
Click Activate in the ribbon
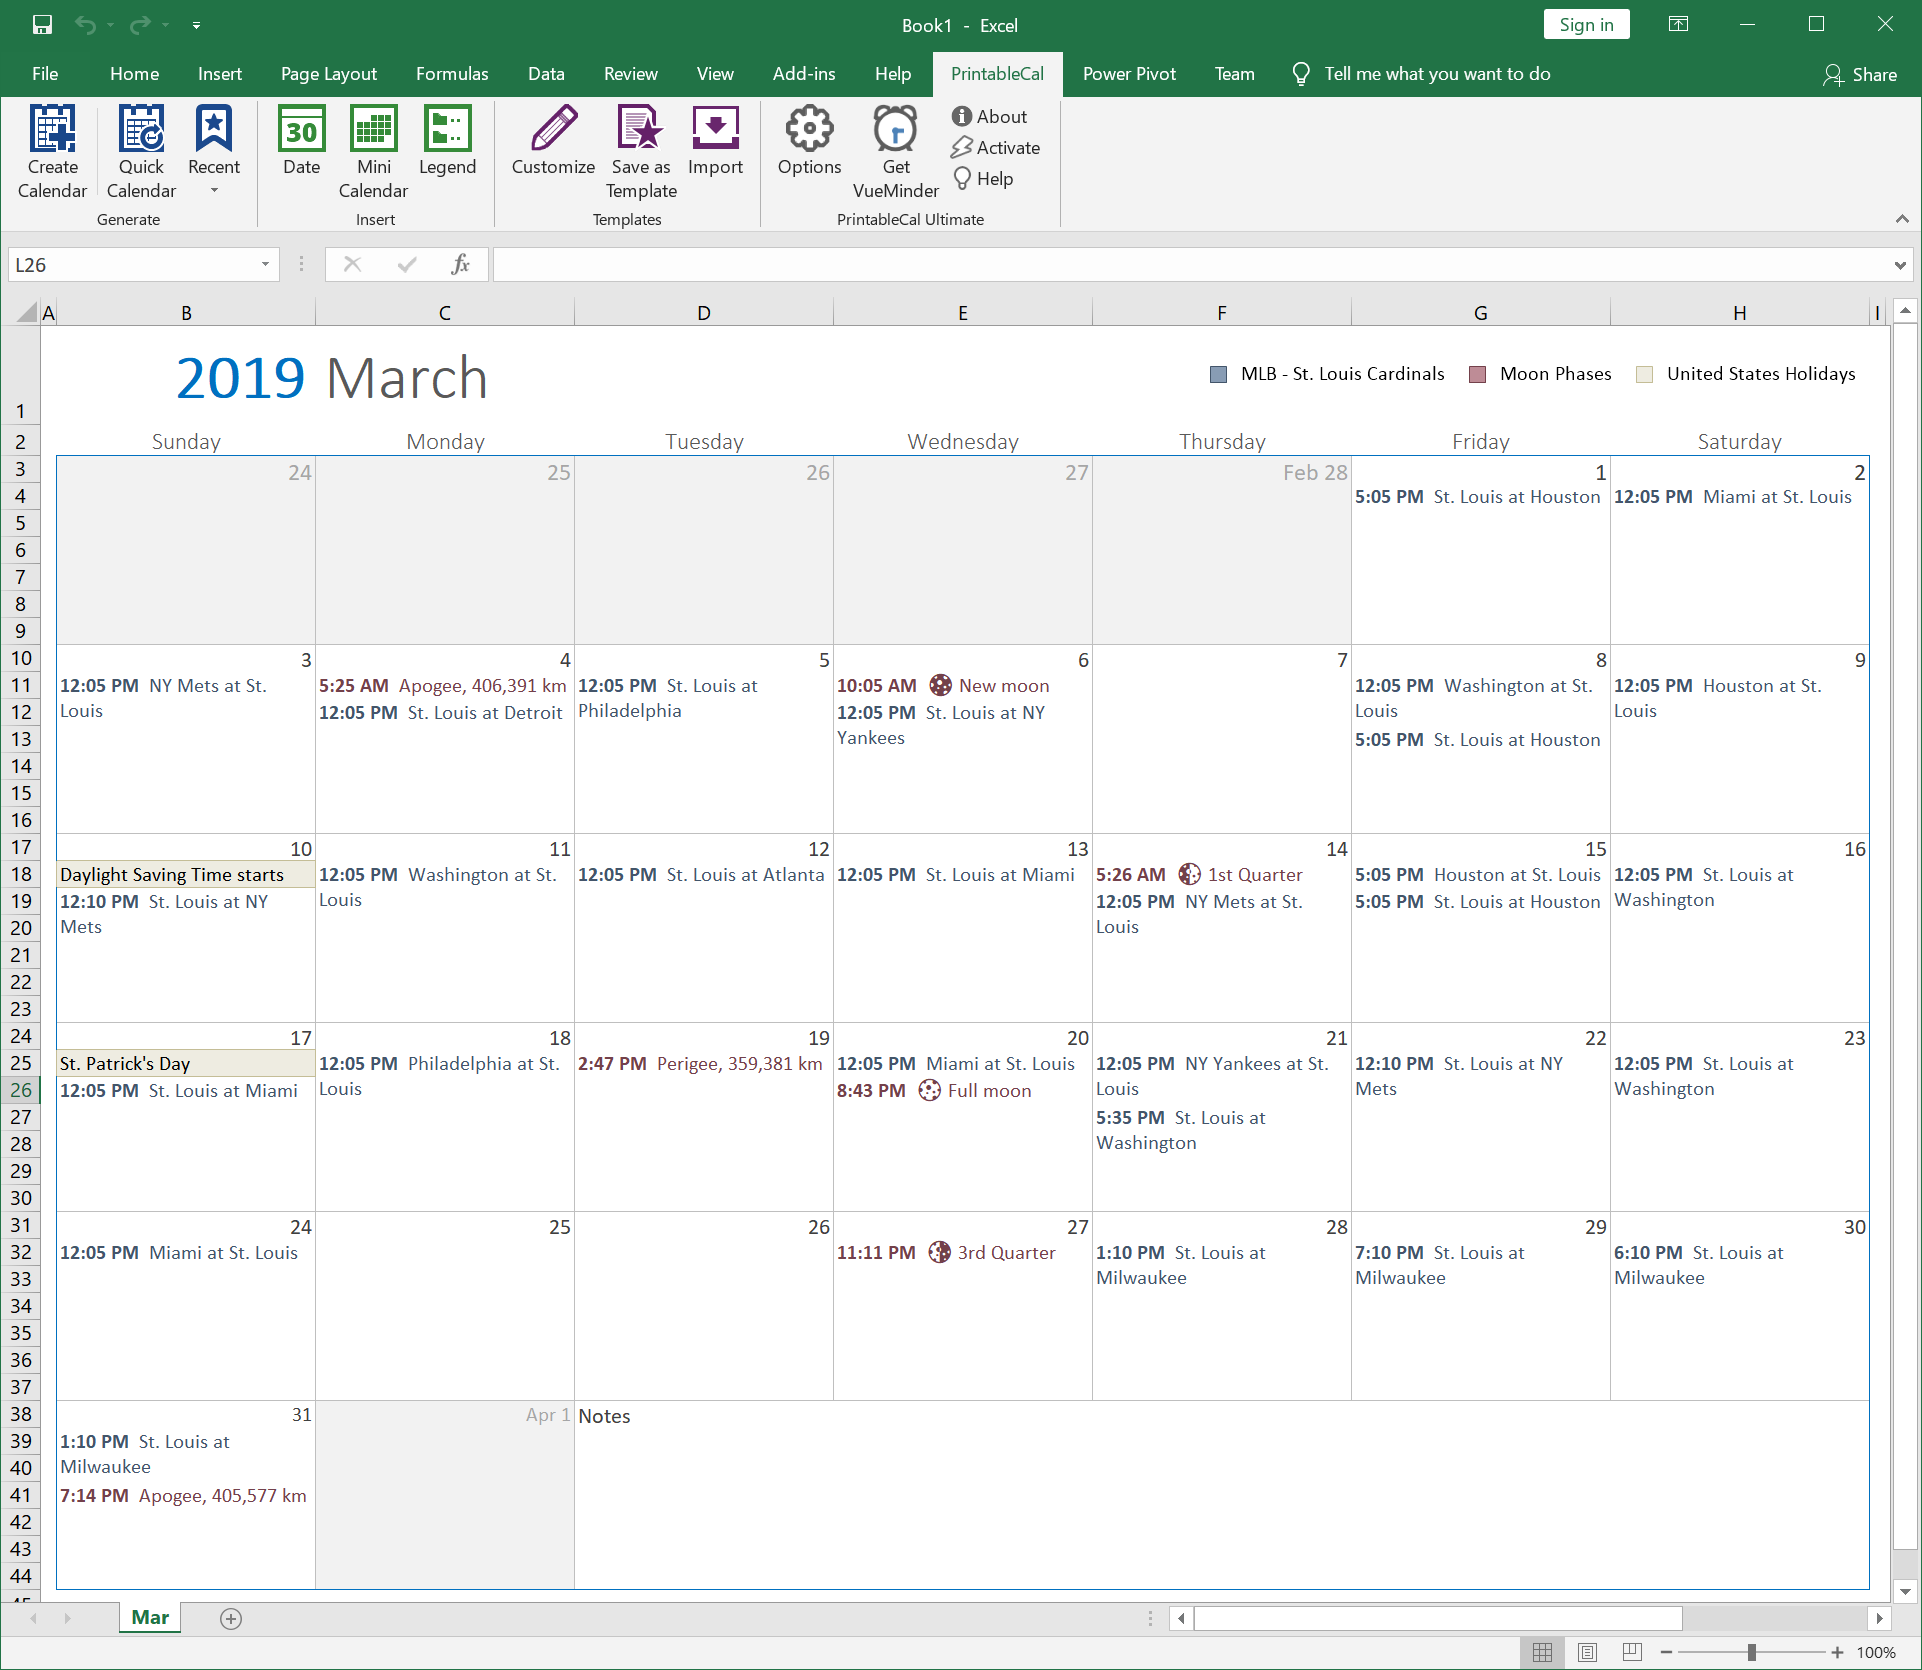(x=995, y=148)
